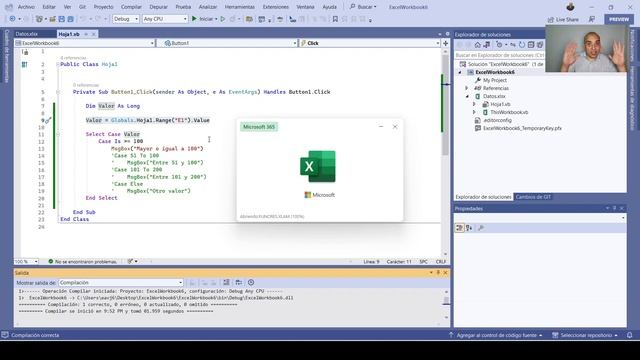The height and width of the screenshot is (360, 640).
Task: Click the Alphabetical sort icon in Propiedades panel
Action: coord(469,228)
